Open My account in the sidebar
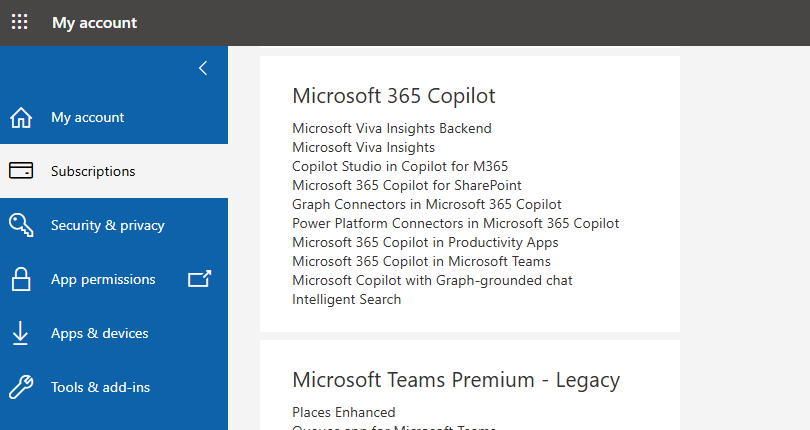The height and width of the screenshot is (430, 810). click(87, 117)
